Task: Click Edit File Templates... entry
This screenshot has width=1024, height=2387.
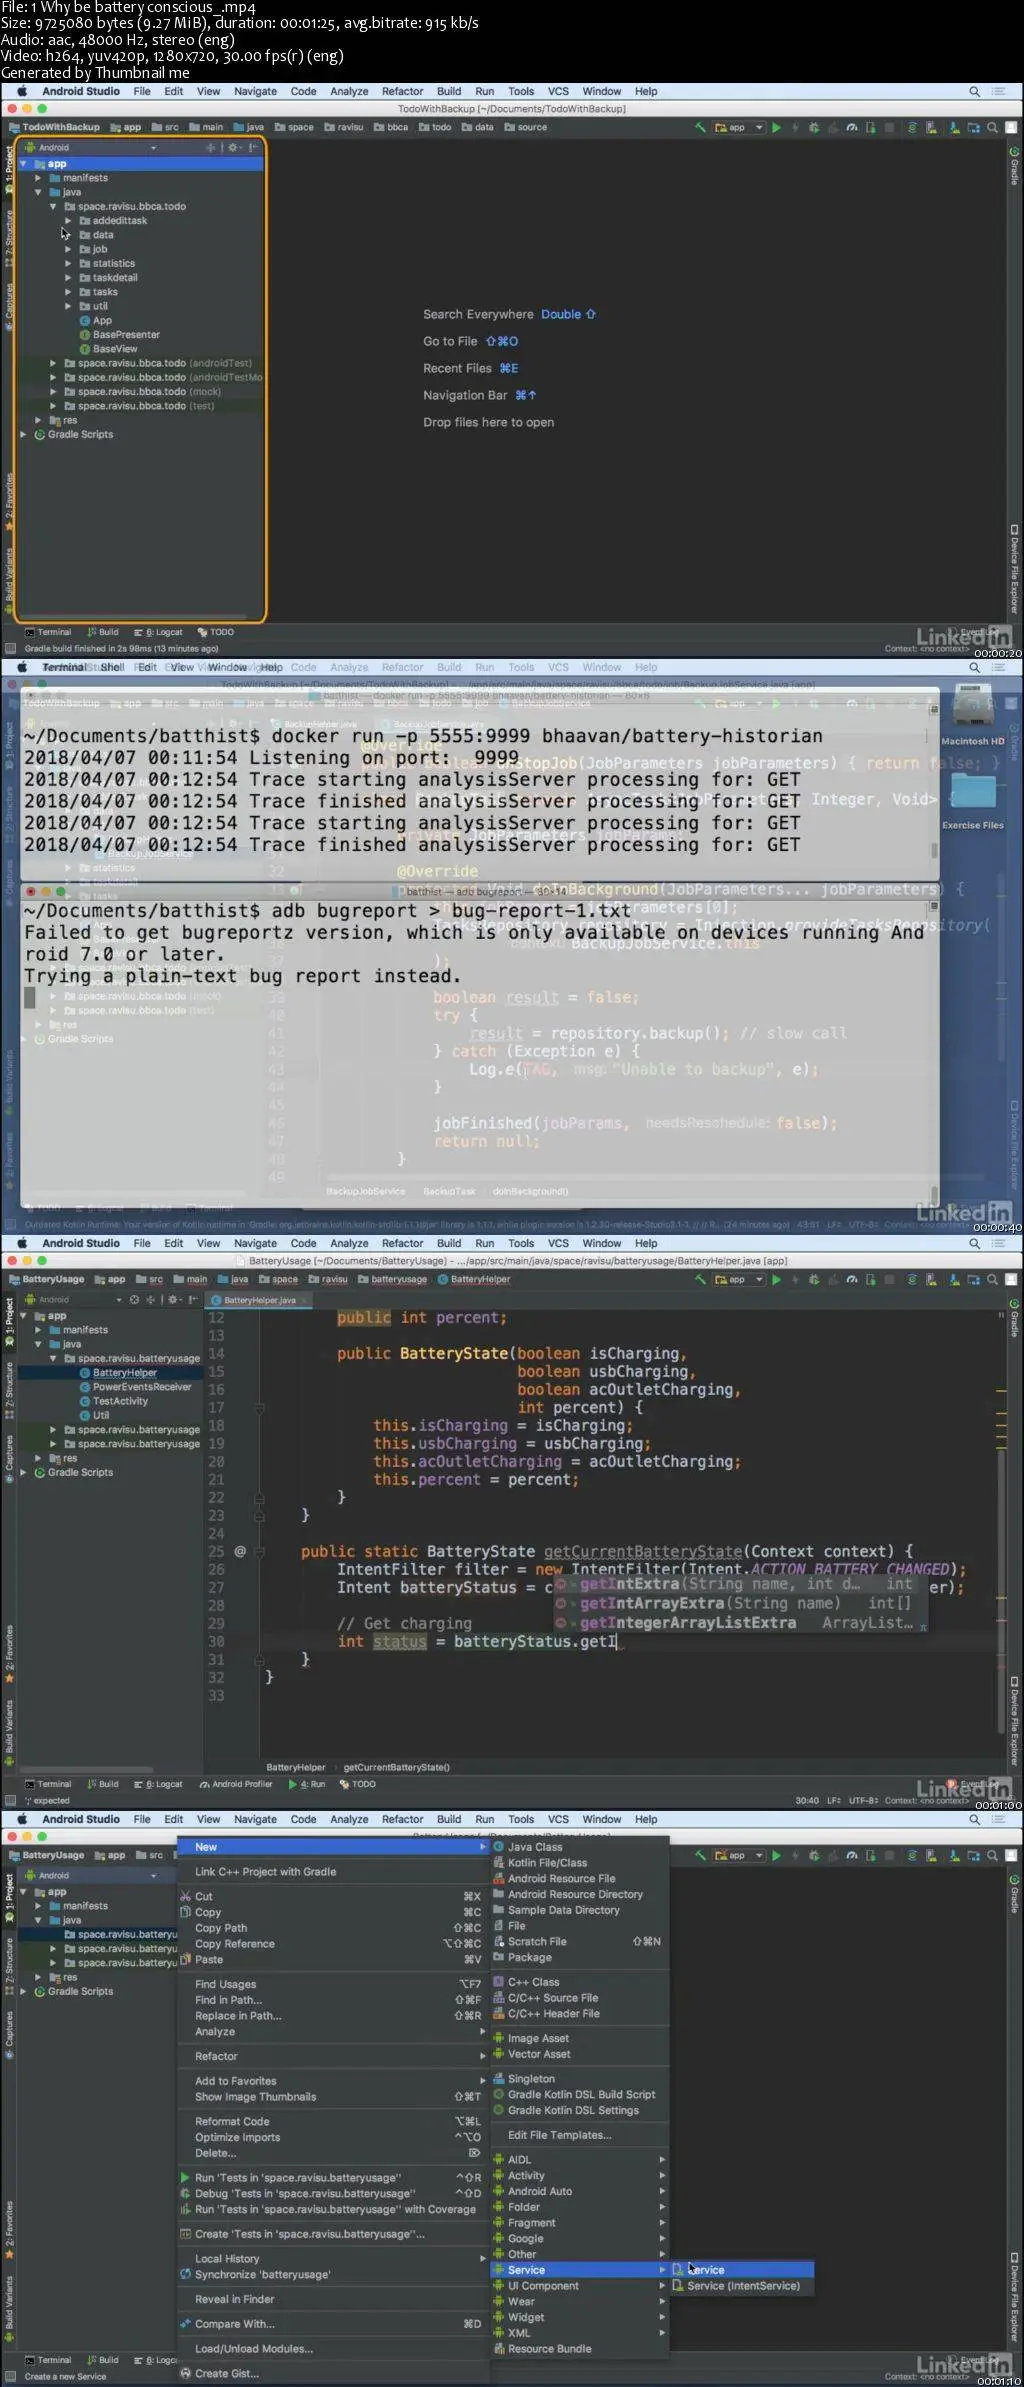Action: tap(559, 2135)
